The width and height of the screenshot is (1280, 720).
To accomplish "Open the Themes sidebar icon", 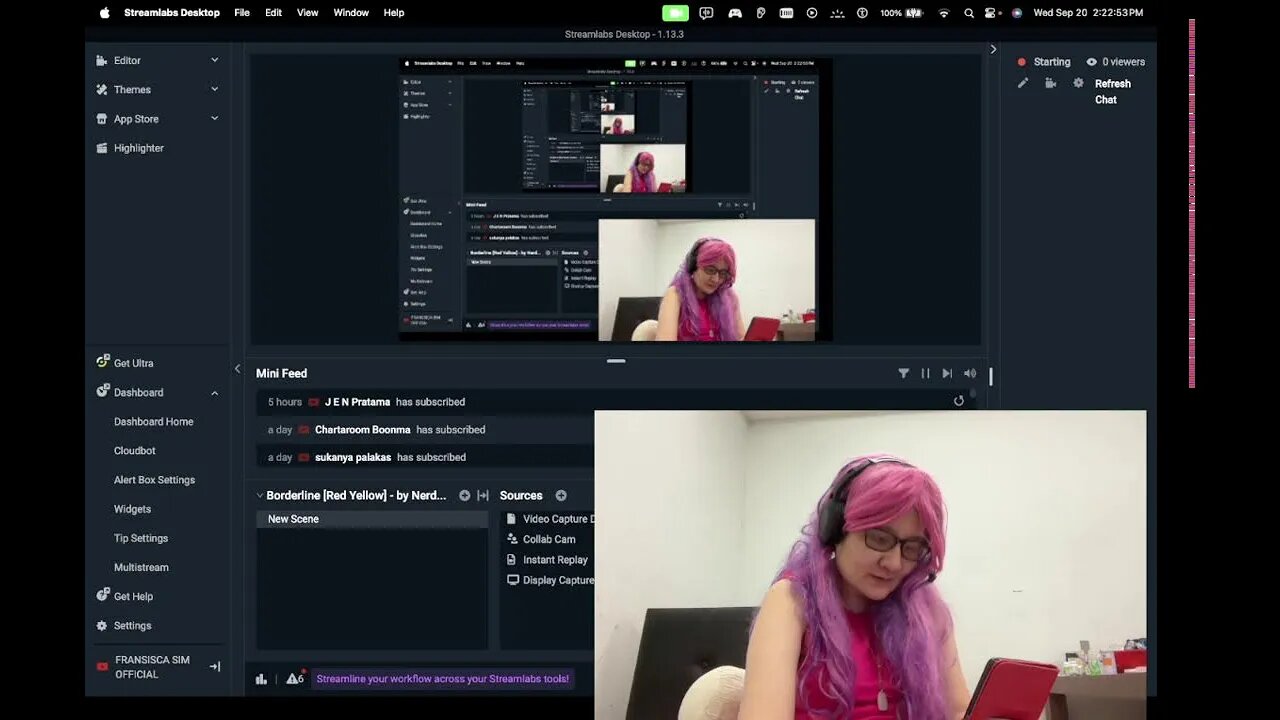I will pyautogui.click(x=102, y=89).
